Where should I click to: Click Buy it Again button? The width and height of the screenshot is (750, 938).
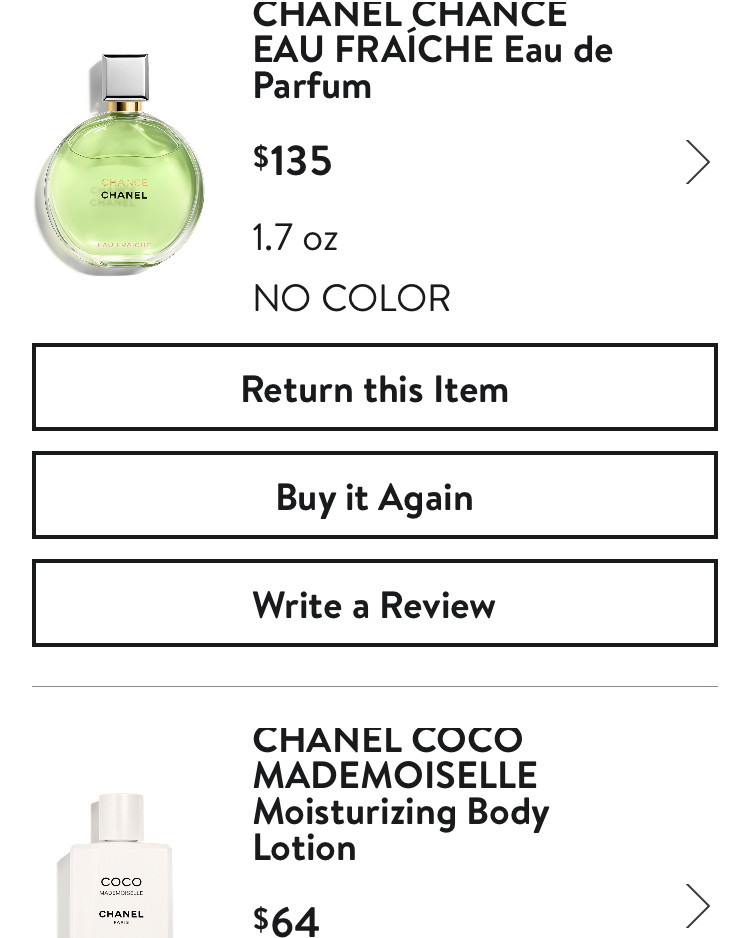pyautogui.click(x=375, y=495)
